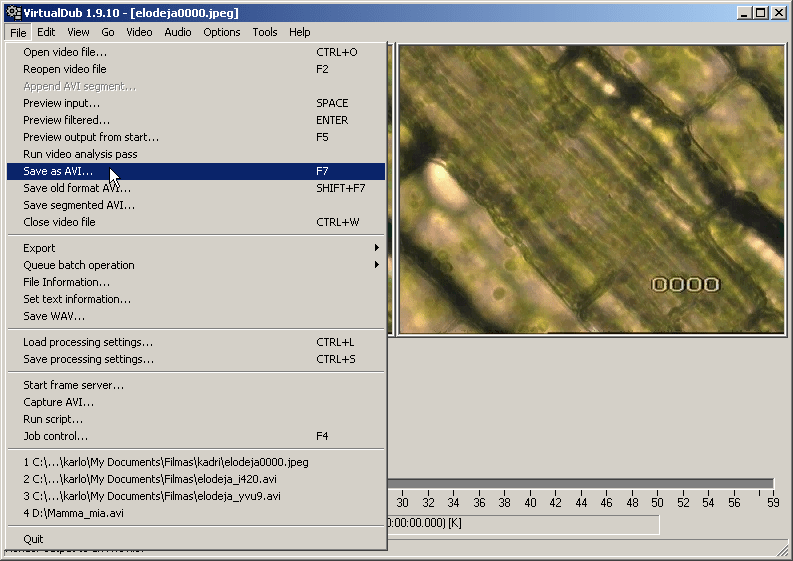Choose Save old format AVI…

pos(196,188)
